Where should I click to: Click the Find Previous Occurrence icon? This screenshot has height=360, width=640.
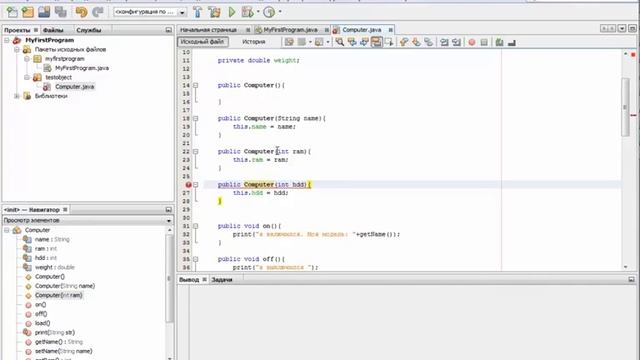click(352, 42)
